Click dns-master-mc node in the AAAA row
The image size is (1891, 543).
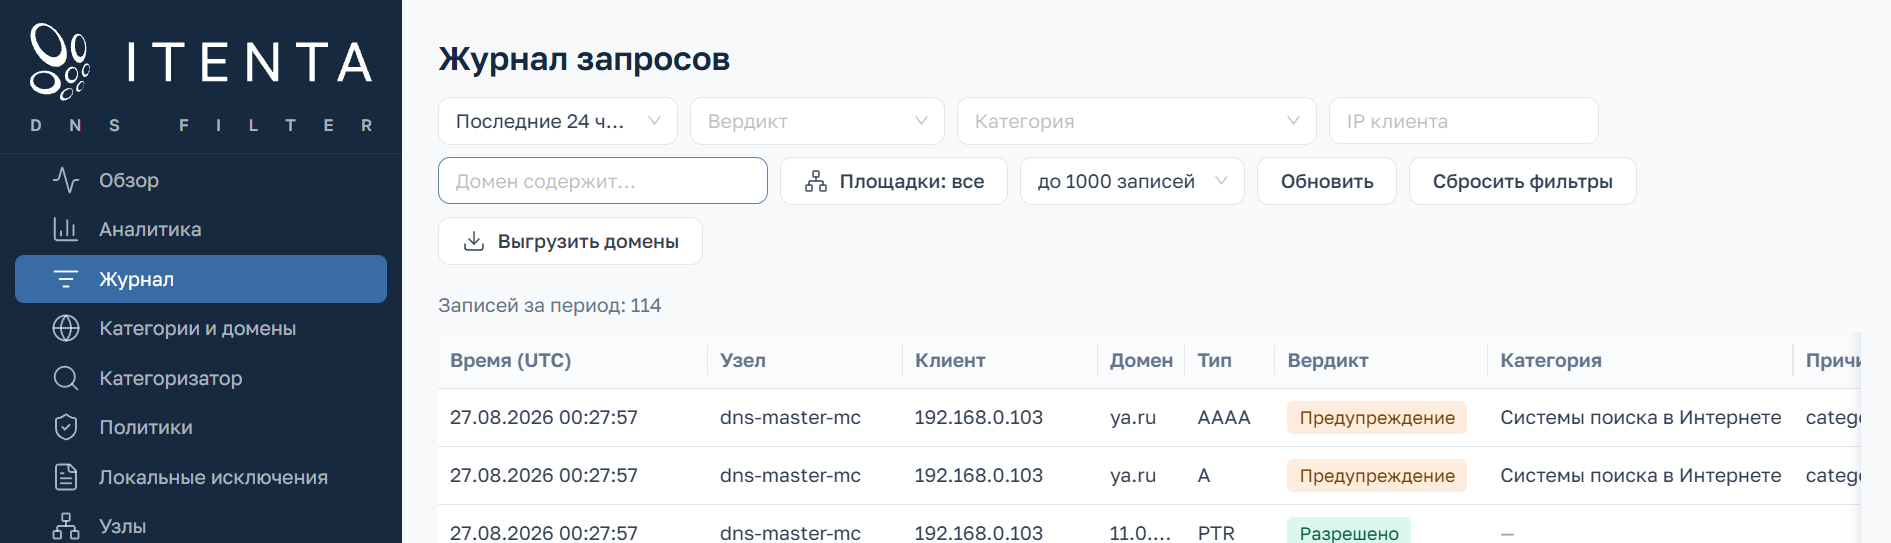point(790,418)
